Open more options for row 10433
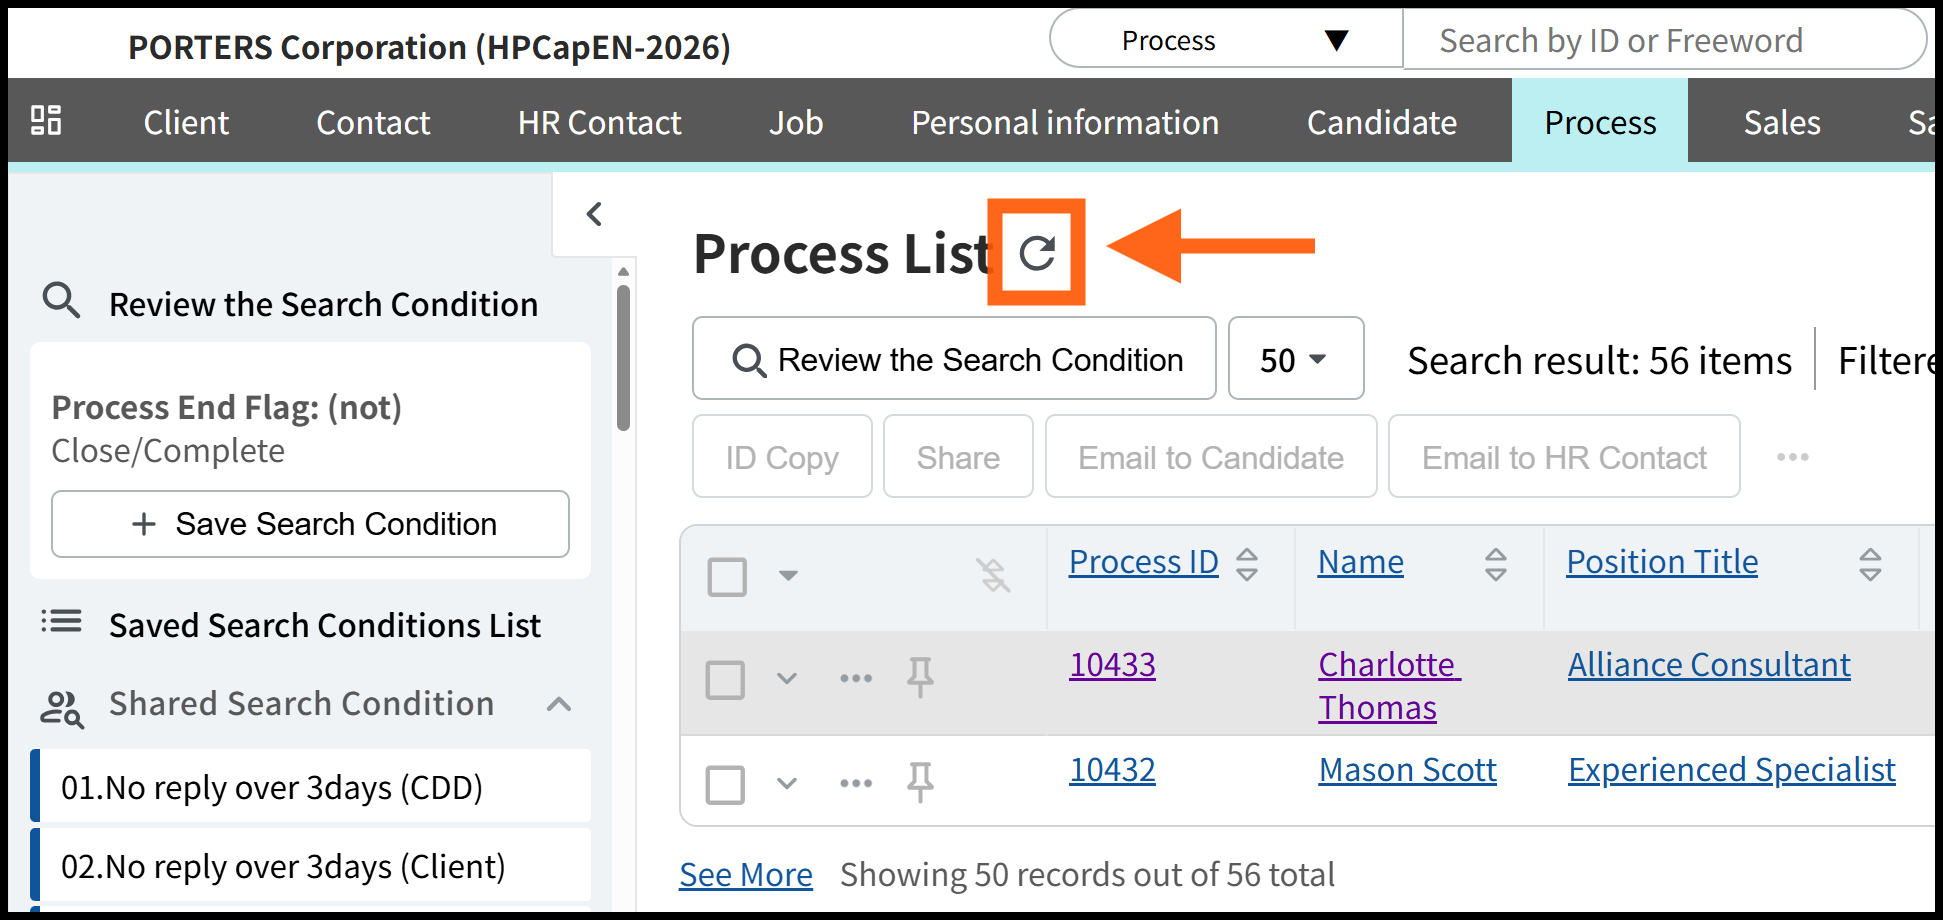 point(856,678)
